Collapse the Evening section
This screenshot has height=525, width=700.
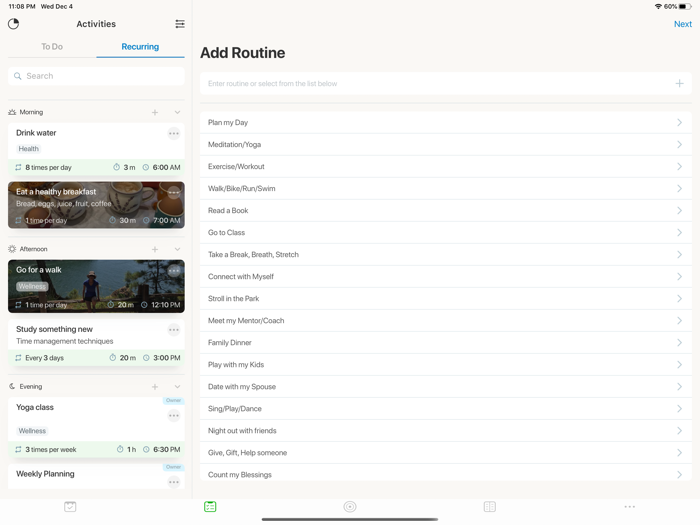tap(177, 387)
